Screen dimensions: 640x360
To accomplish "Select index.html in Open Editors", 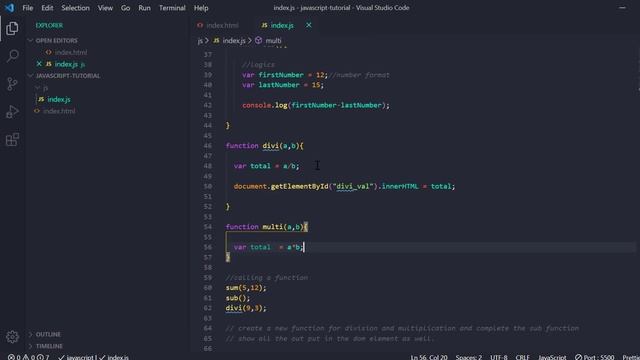I will [x=71, y=52].
